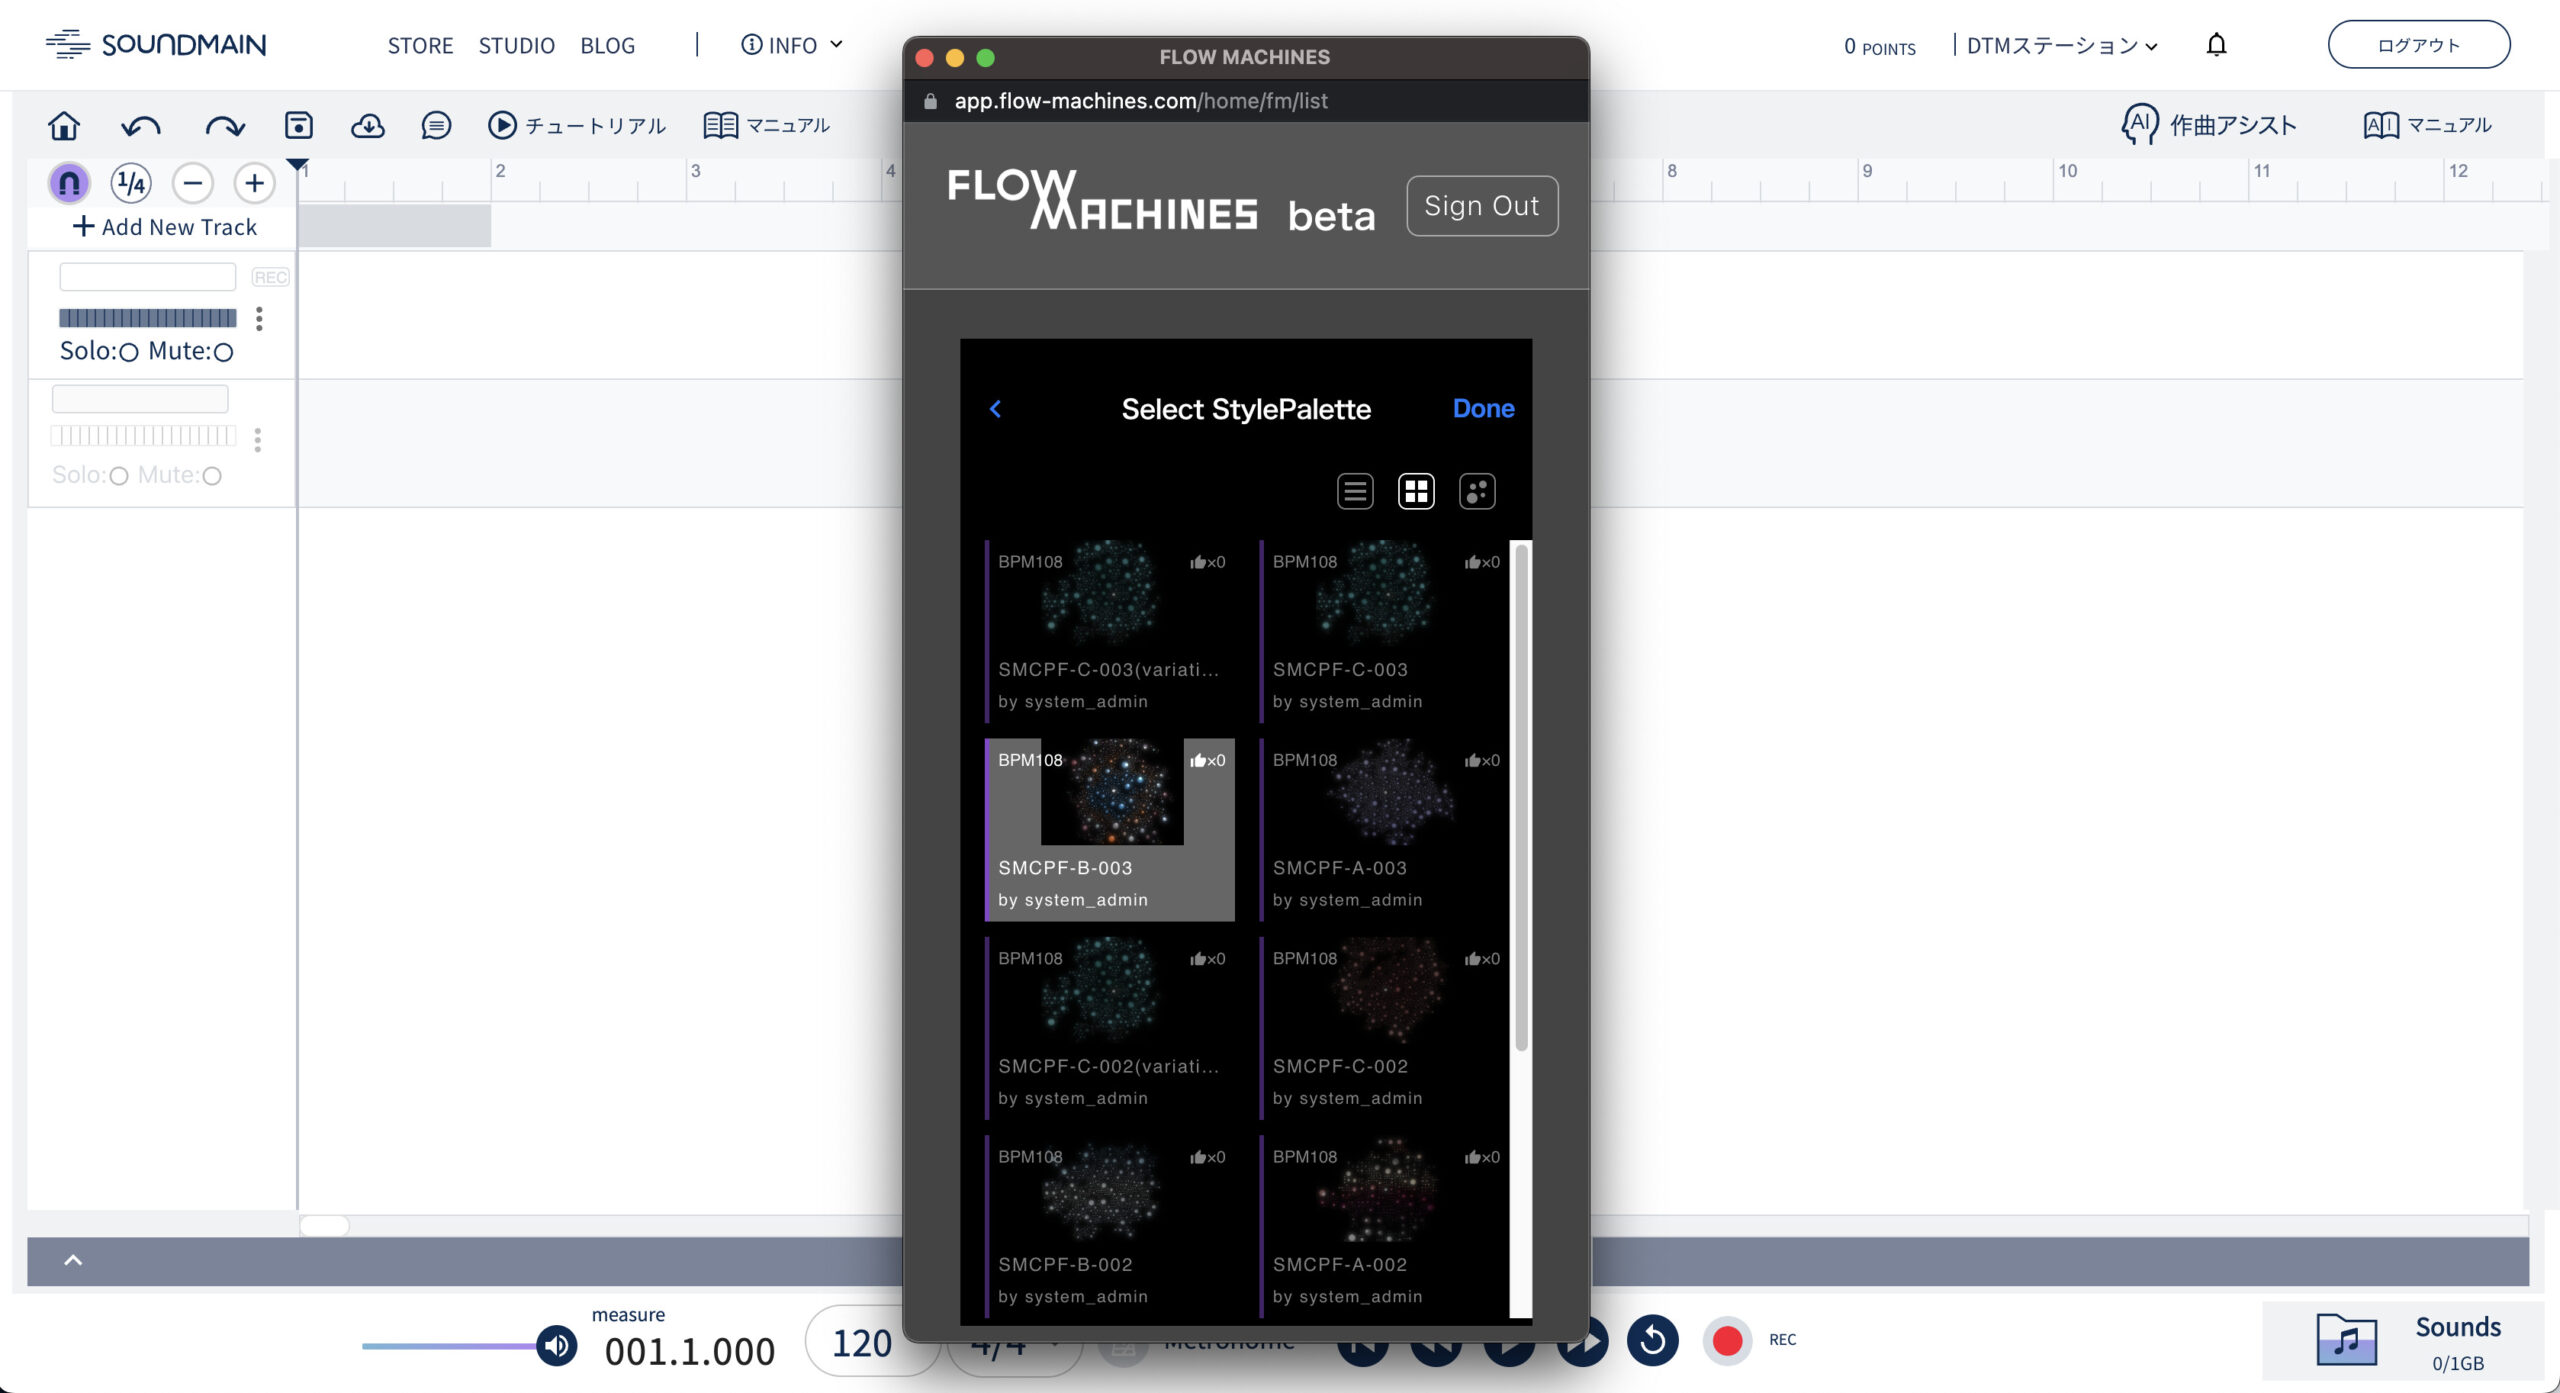Click the lock icon in Flow Machines address bar
This screenshot has width=2560, height=1393.
click(930, 101)
